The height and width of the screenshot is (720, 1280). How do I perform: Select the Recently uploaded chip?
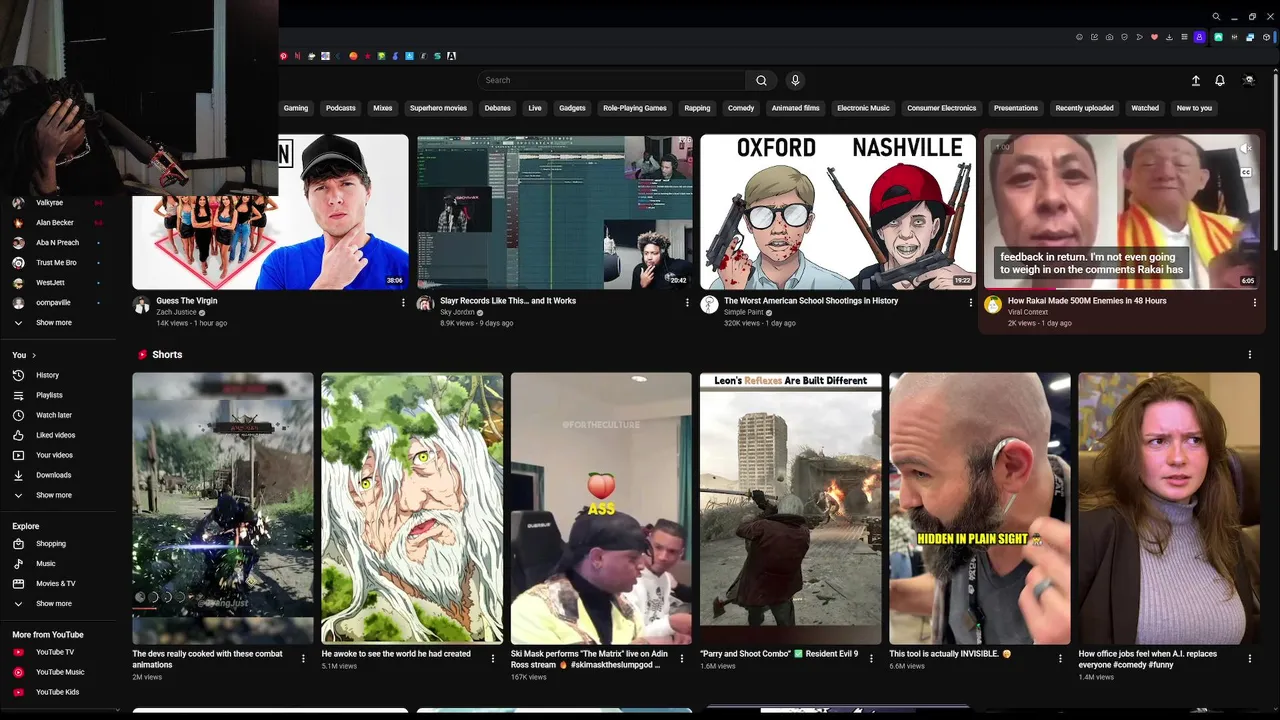[x=1084, y=108]
